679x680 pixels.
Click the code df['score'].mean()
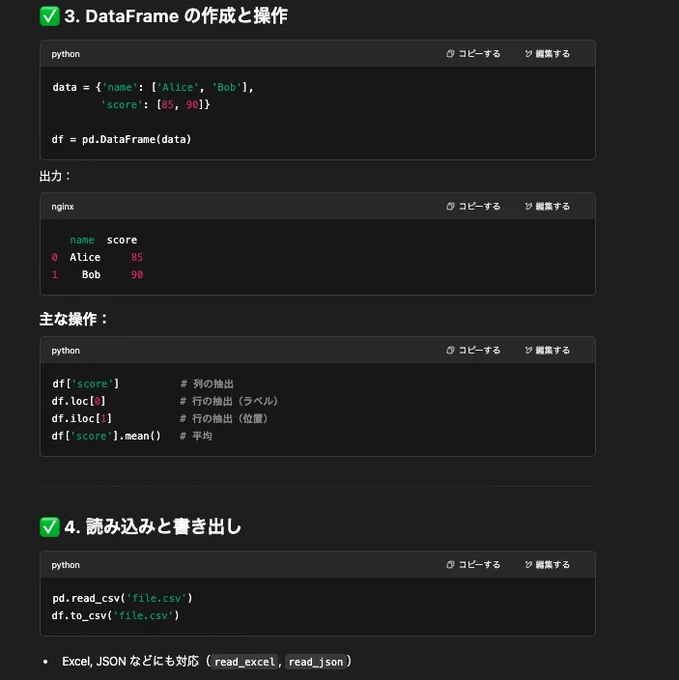point(106,436)
